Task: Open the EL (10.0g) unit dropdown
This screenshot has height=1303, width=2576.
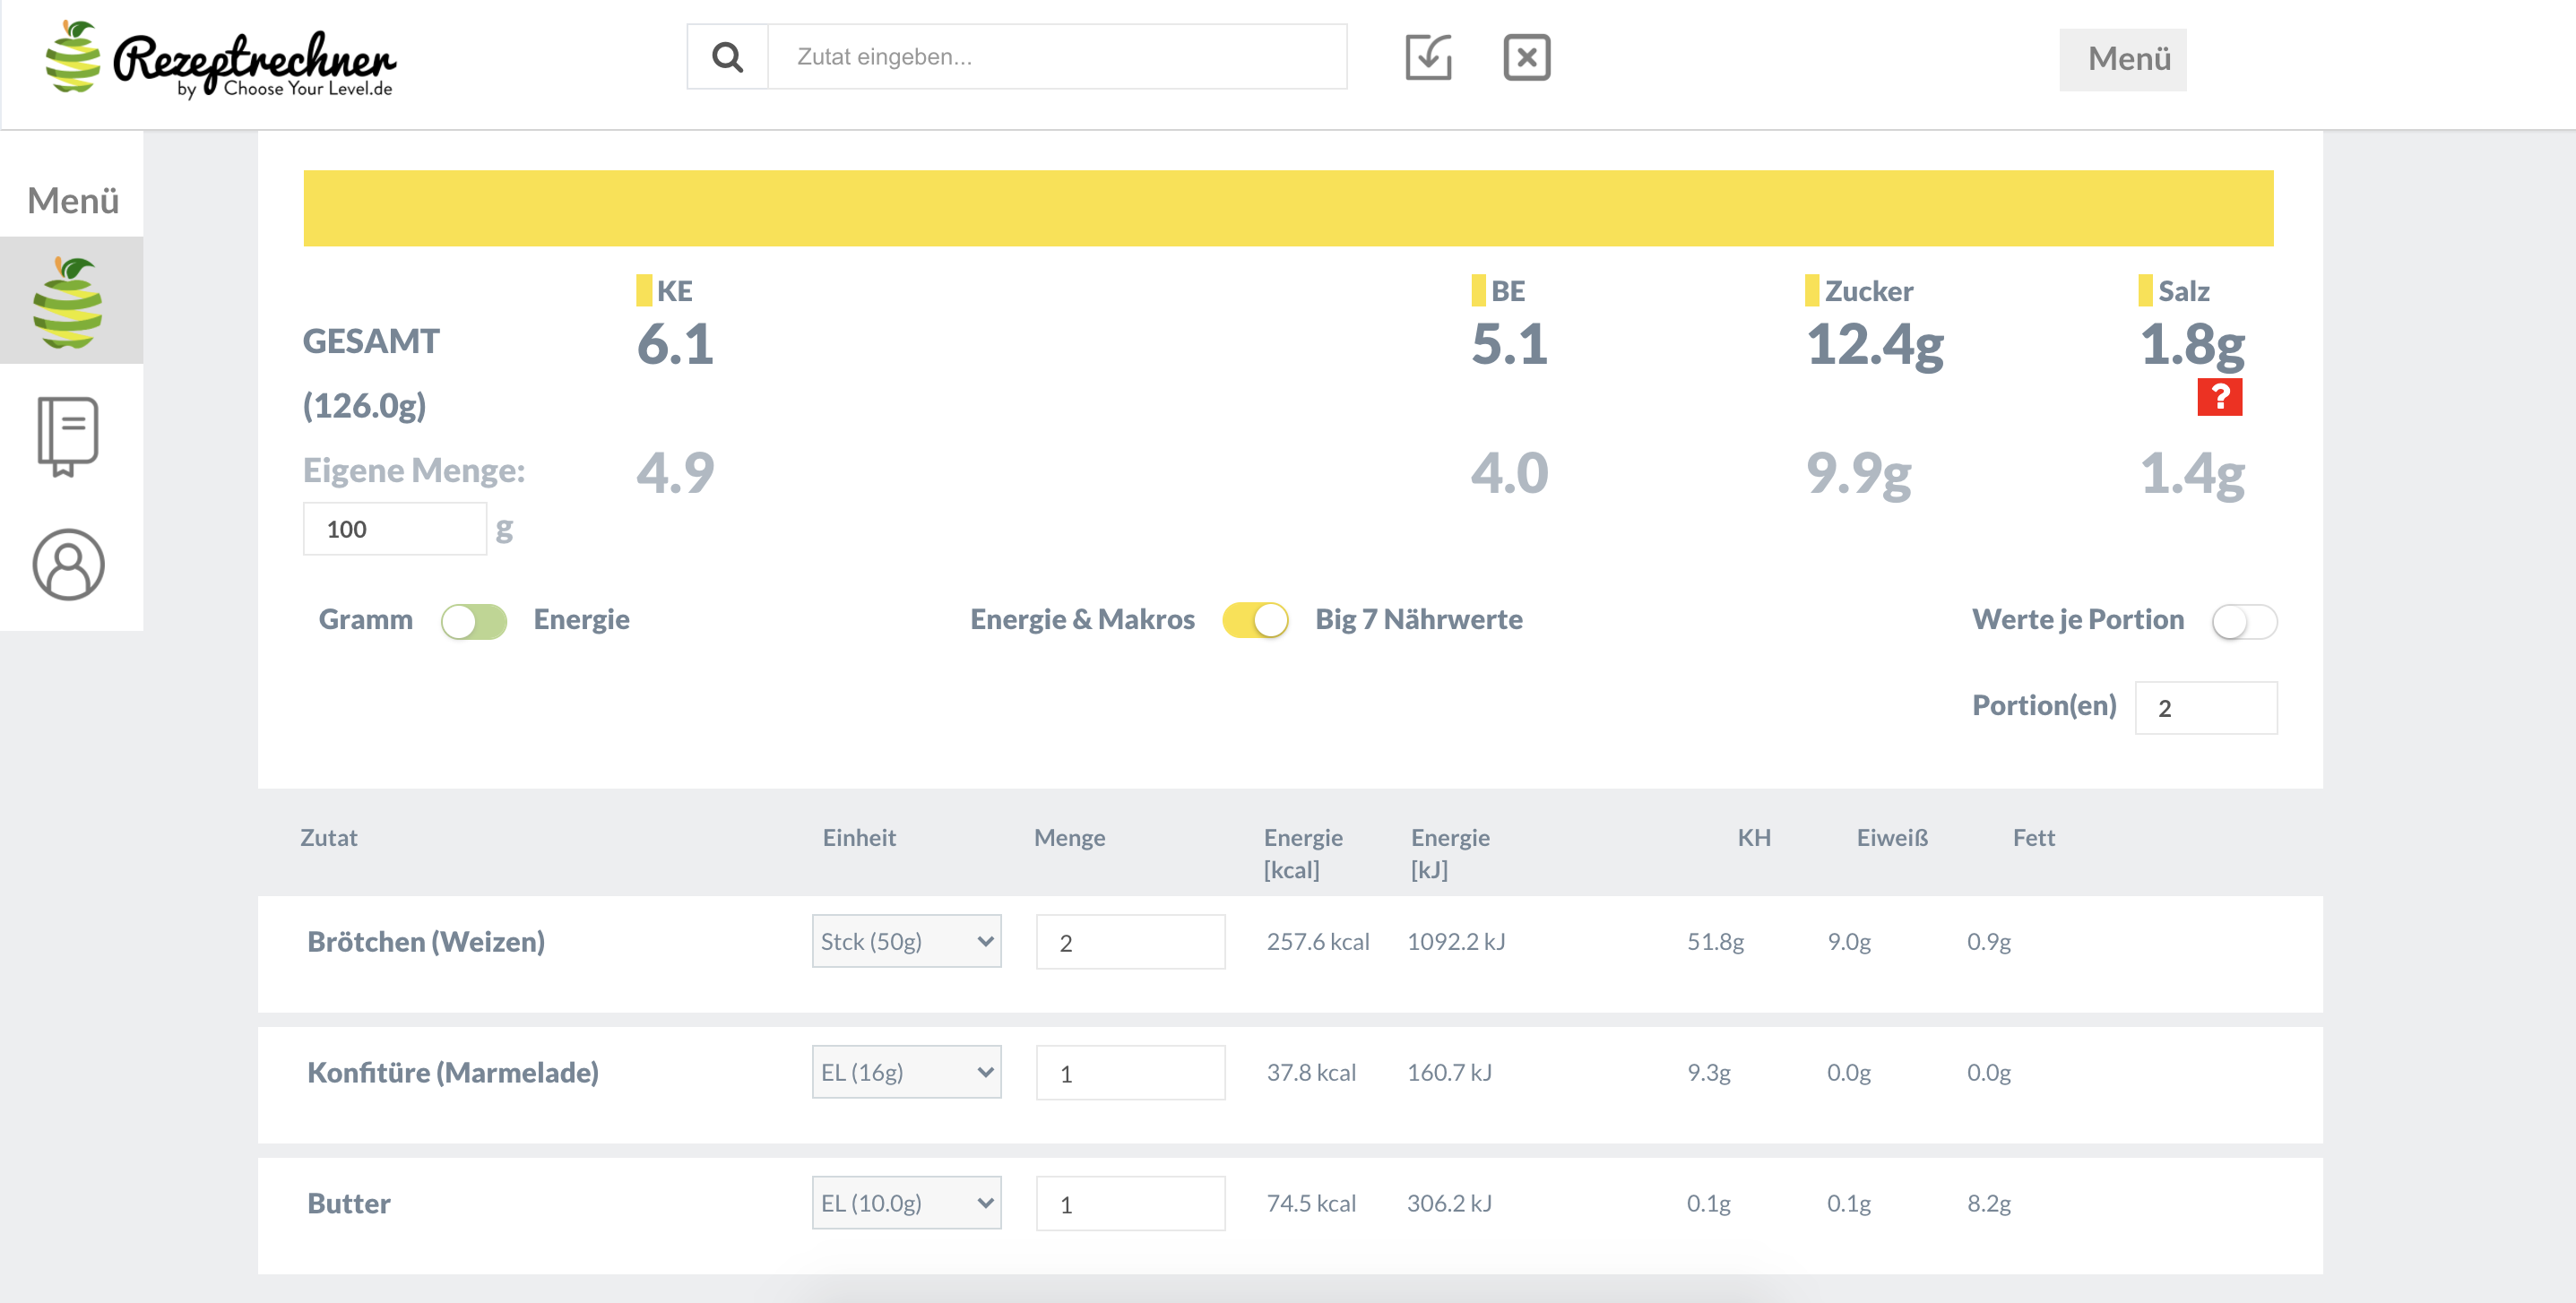Action: 906,1203
